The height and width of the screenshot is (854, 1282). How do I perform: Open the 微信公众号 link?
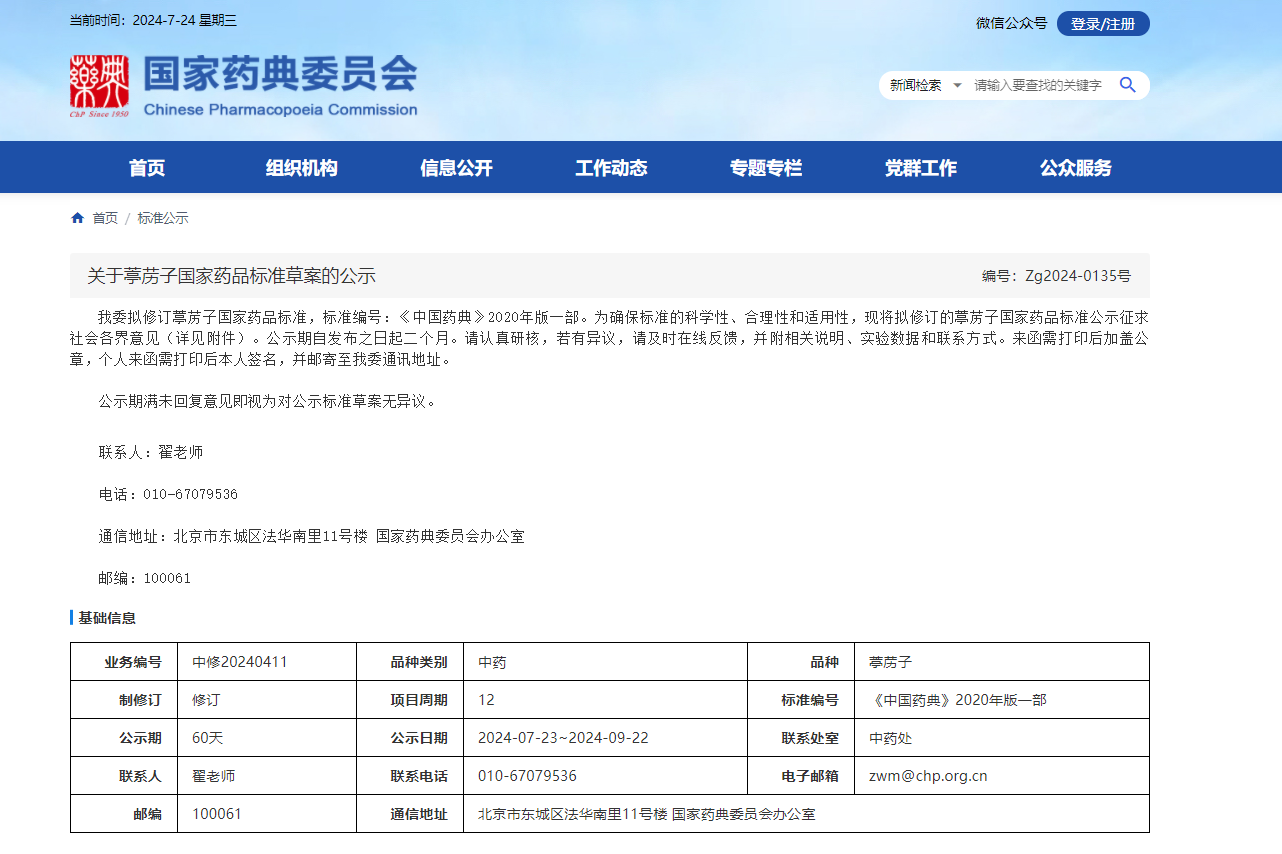[x=1011, y=23]
